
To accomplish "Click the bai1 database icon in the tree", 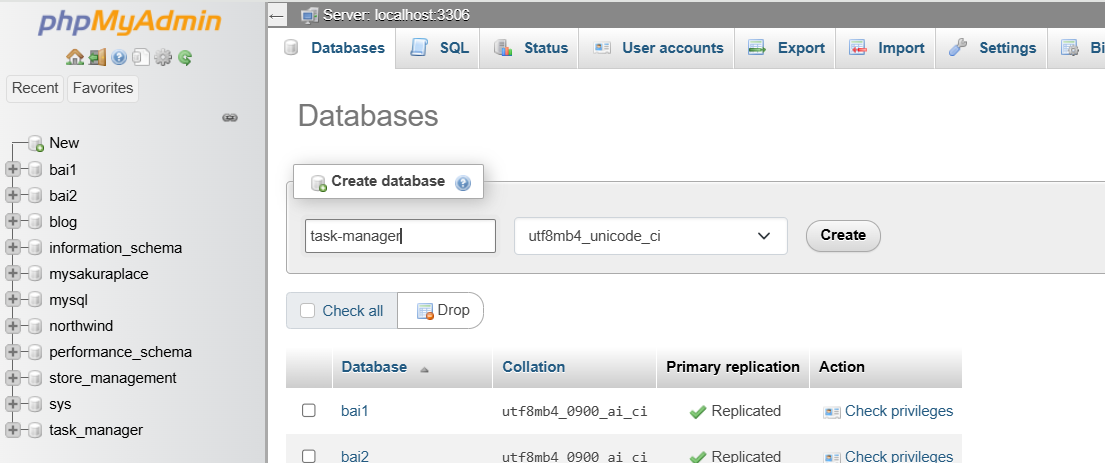I will [35, 170].
